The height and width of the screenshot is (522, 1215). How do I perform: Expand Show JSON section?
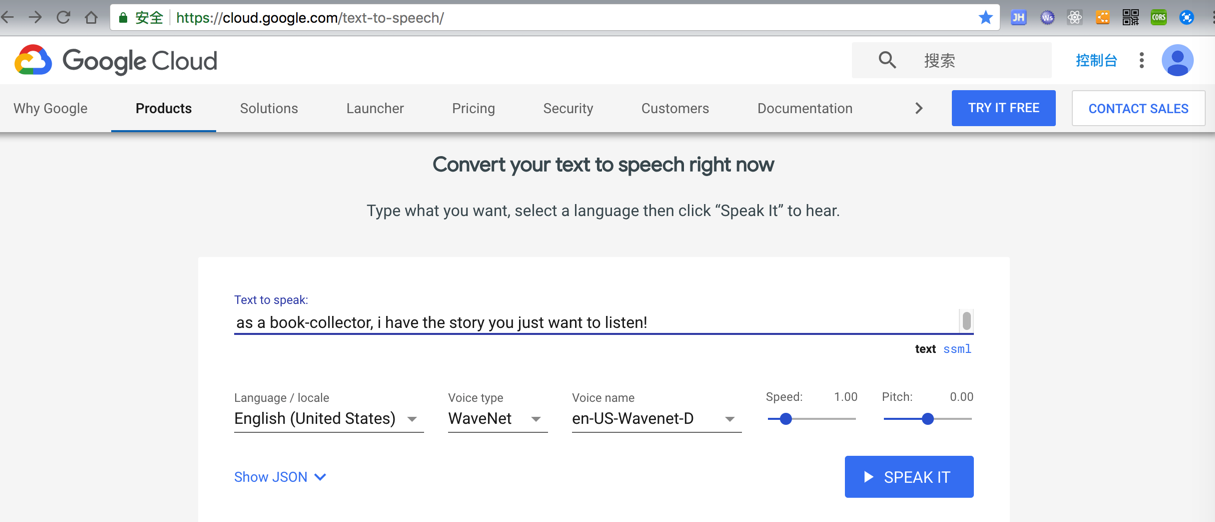pos(280,477)
